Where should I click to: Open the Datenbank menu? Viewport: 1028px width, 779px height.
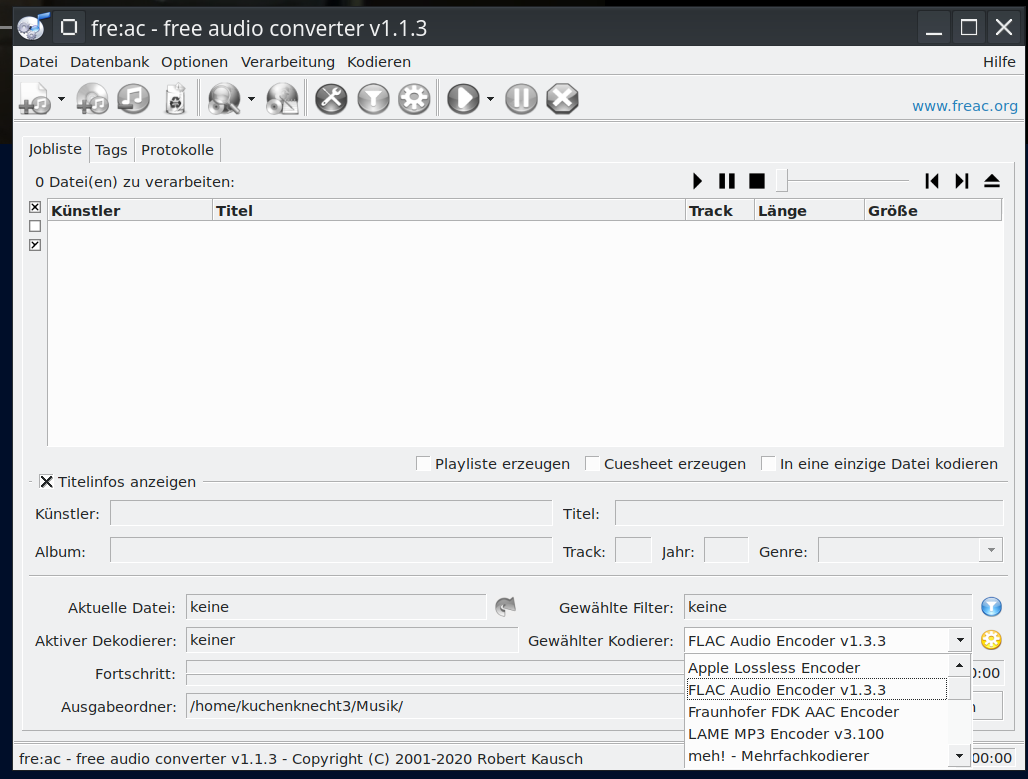pyautogui.click(x=109, y=62)
